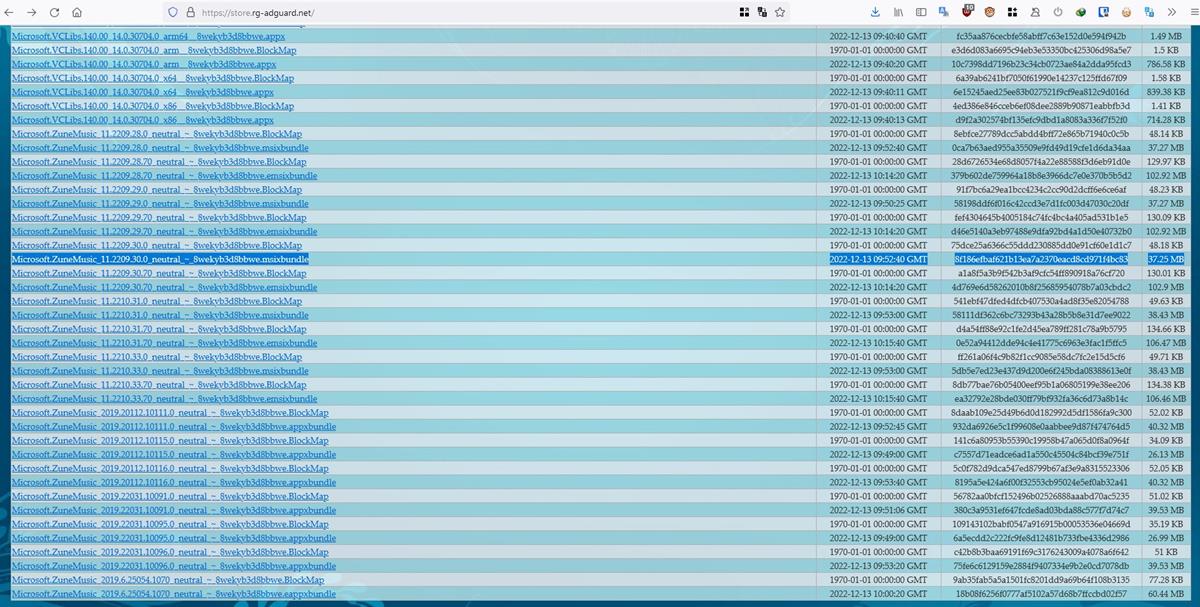Image resolution: width=1200 pixels, height=607 pixels.
Task: Open the Downloads panel
Action: 876,12
